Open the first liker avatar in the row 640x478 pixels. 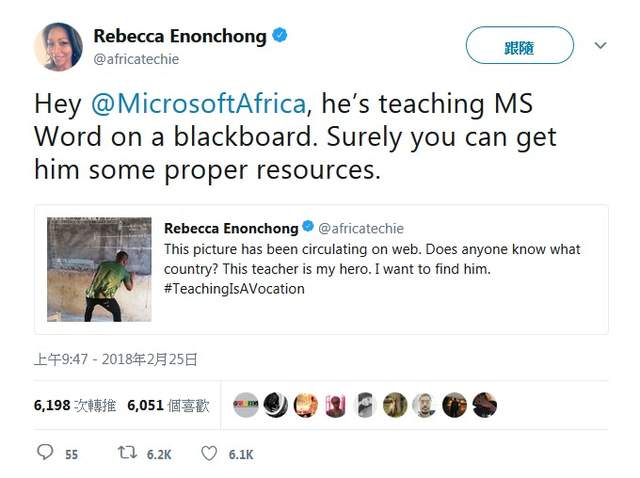245,405
